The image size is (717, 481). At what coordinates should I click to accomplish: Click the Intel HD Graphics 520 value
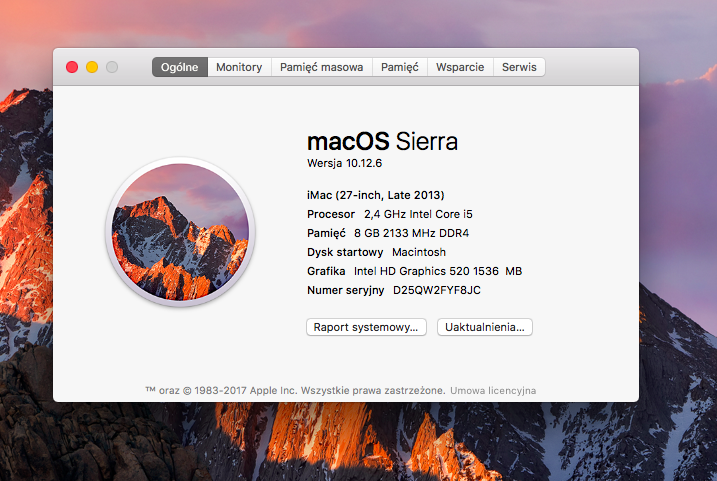click(438, 271)
